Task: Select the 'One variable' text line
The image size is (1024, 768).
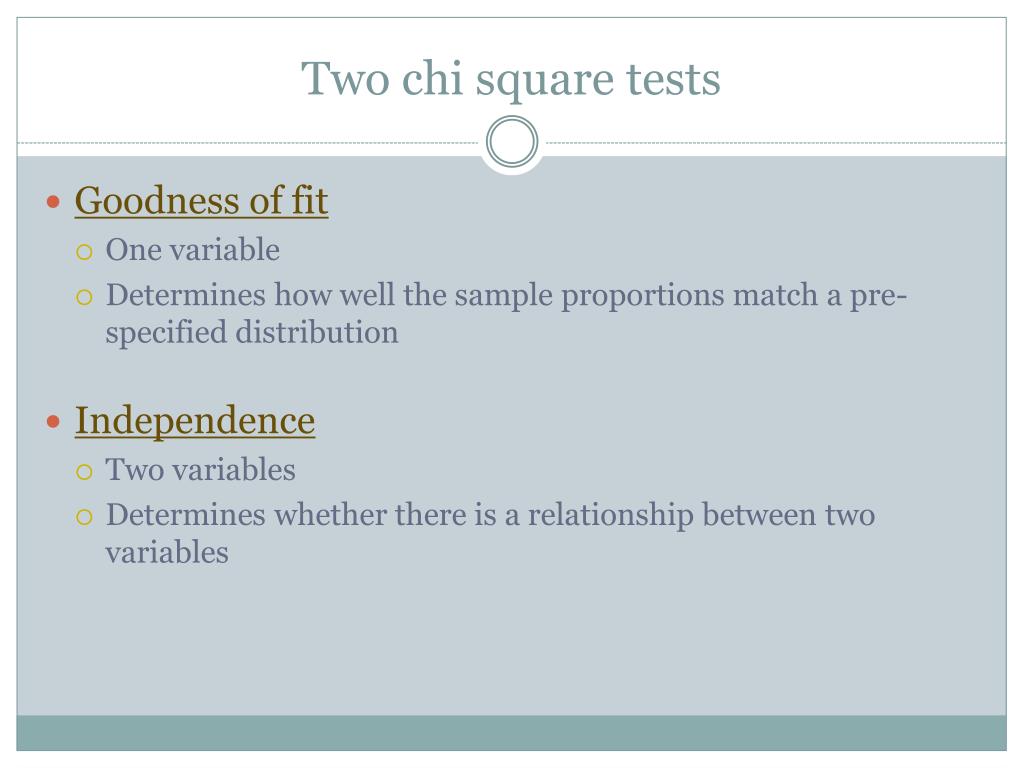Action: click(193, 250)
